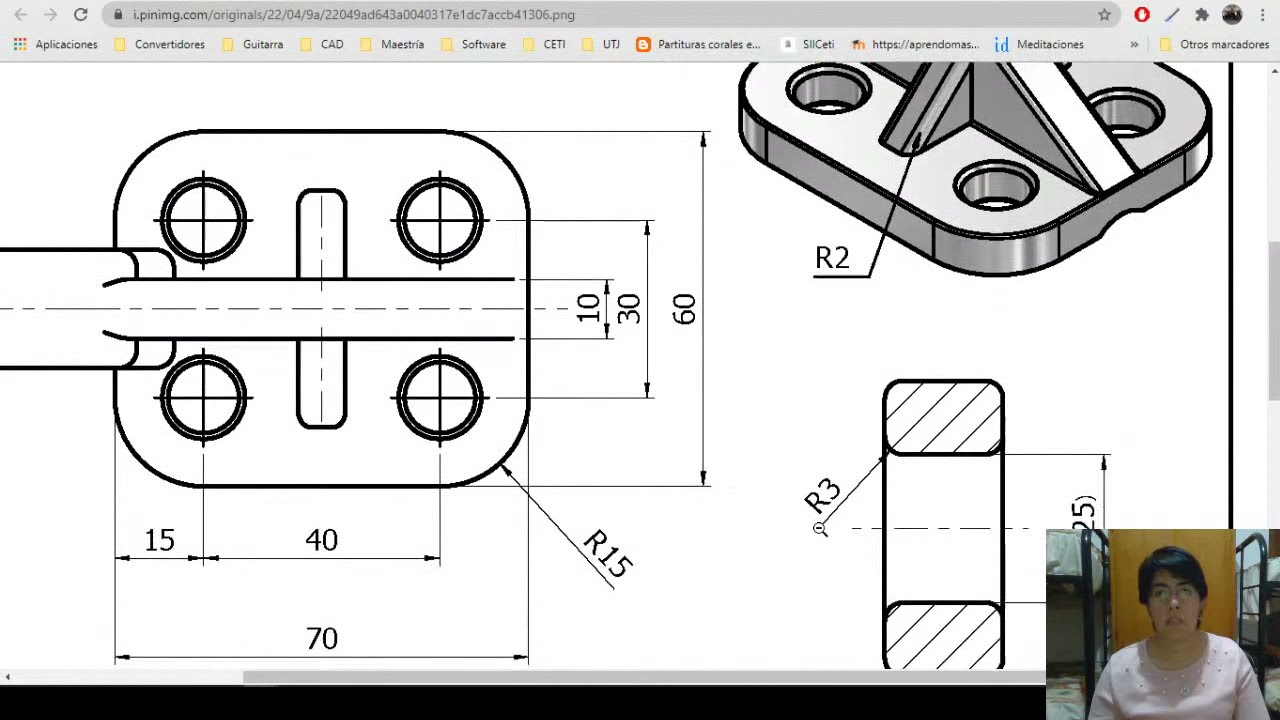Open the Meditaciones bookmark
The image size is (1280, 720).
pos(1039,44)
